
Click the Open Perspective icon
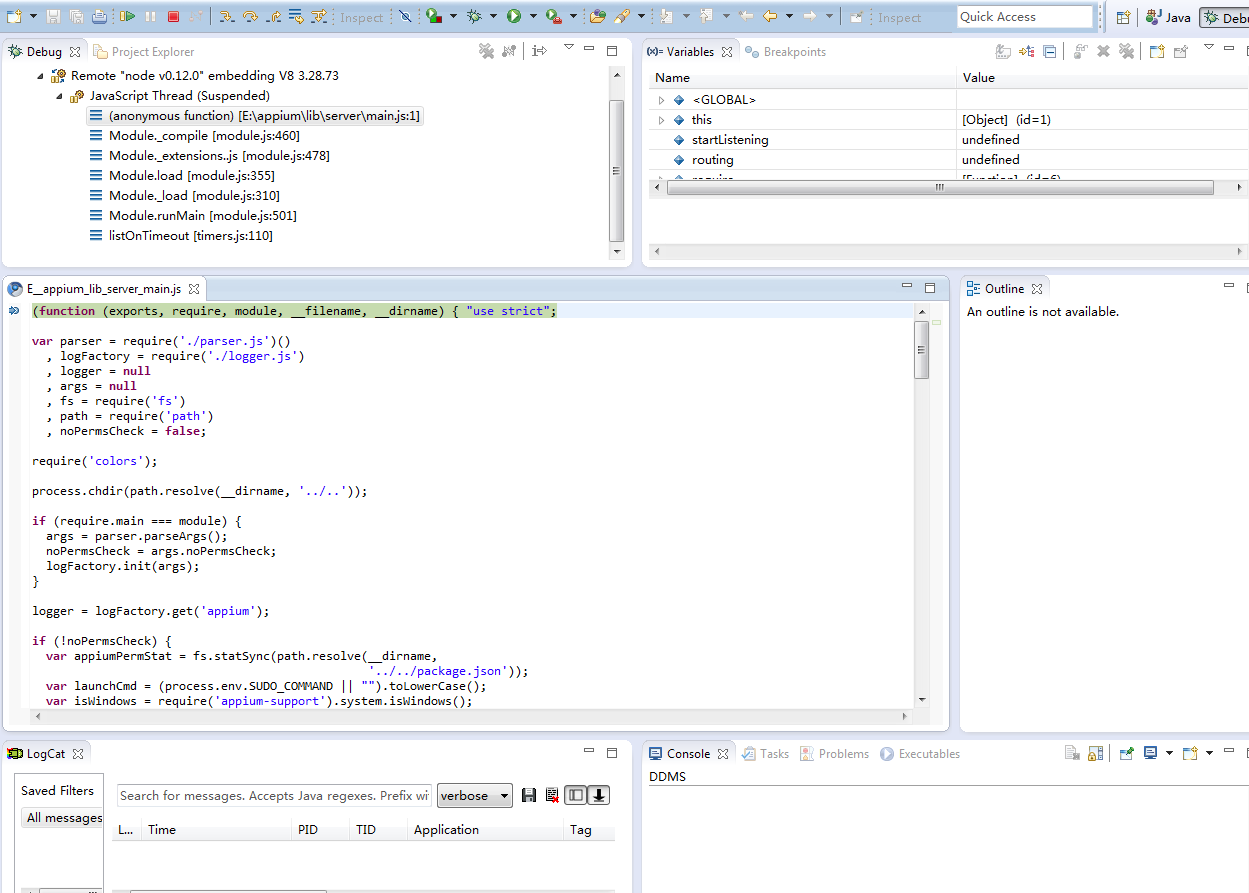click(x=1123, y=17)
